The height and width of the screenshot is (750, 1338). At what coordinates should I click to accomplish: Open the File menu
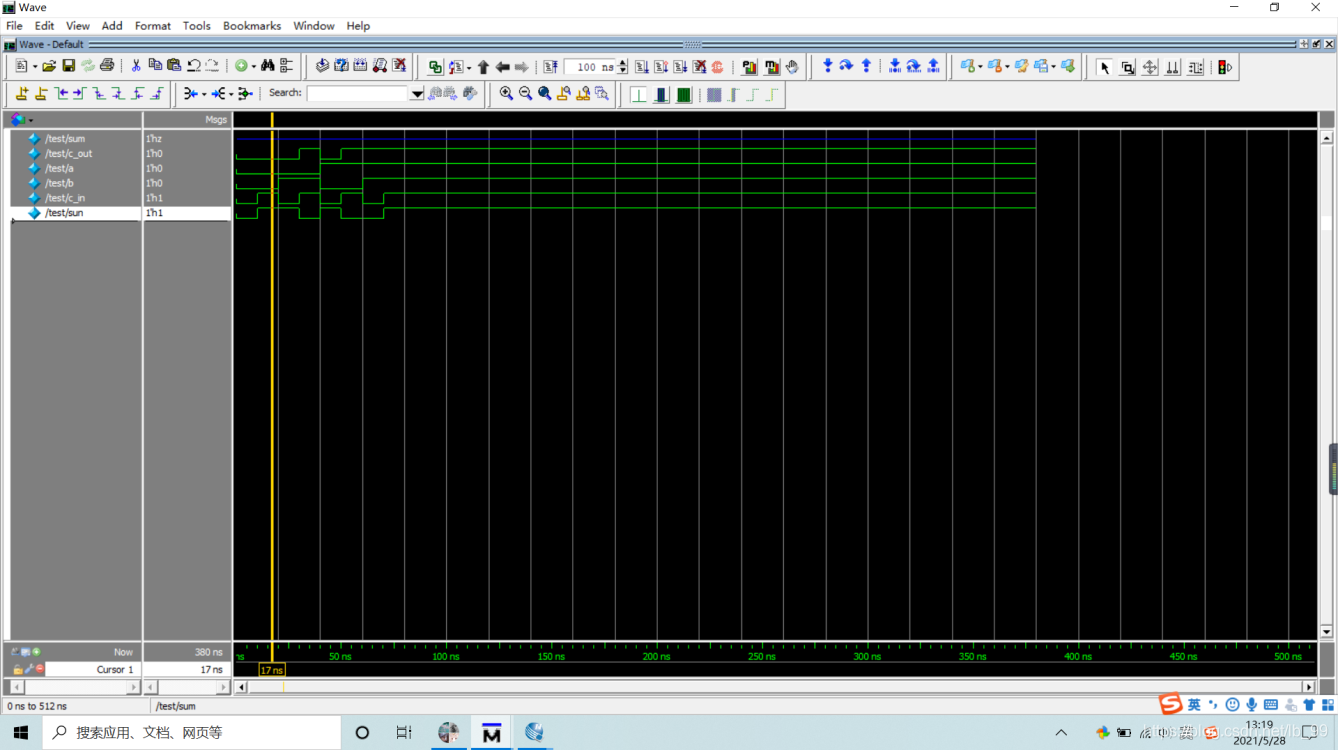(14, 26)
